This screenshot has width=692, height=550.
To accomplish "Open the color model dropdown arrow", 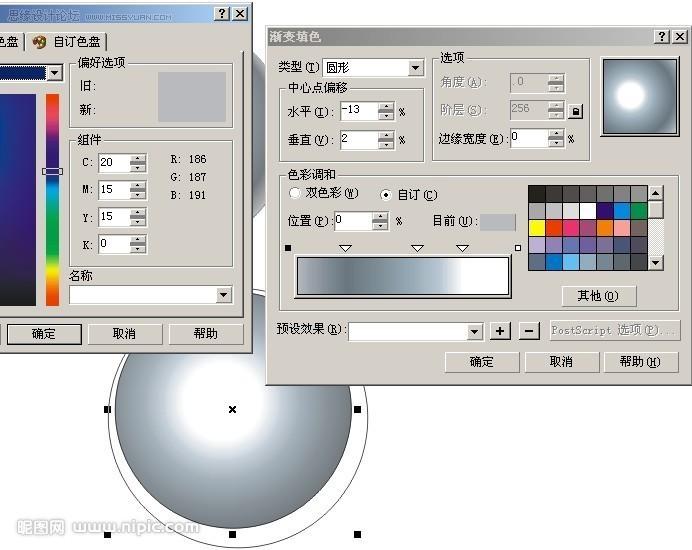I will pos(55,72).
